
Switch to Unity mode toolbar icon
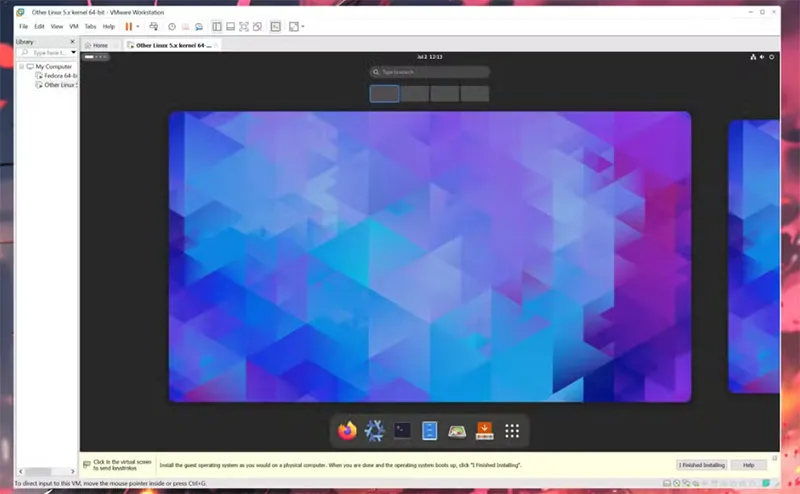257,27
